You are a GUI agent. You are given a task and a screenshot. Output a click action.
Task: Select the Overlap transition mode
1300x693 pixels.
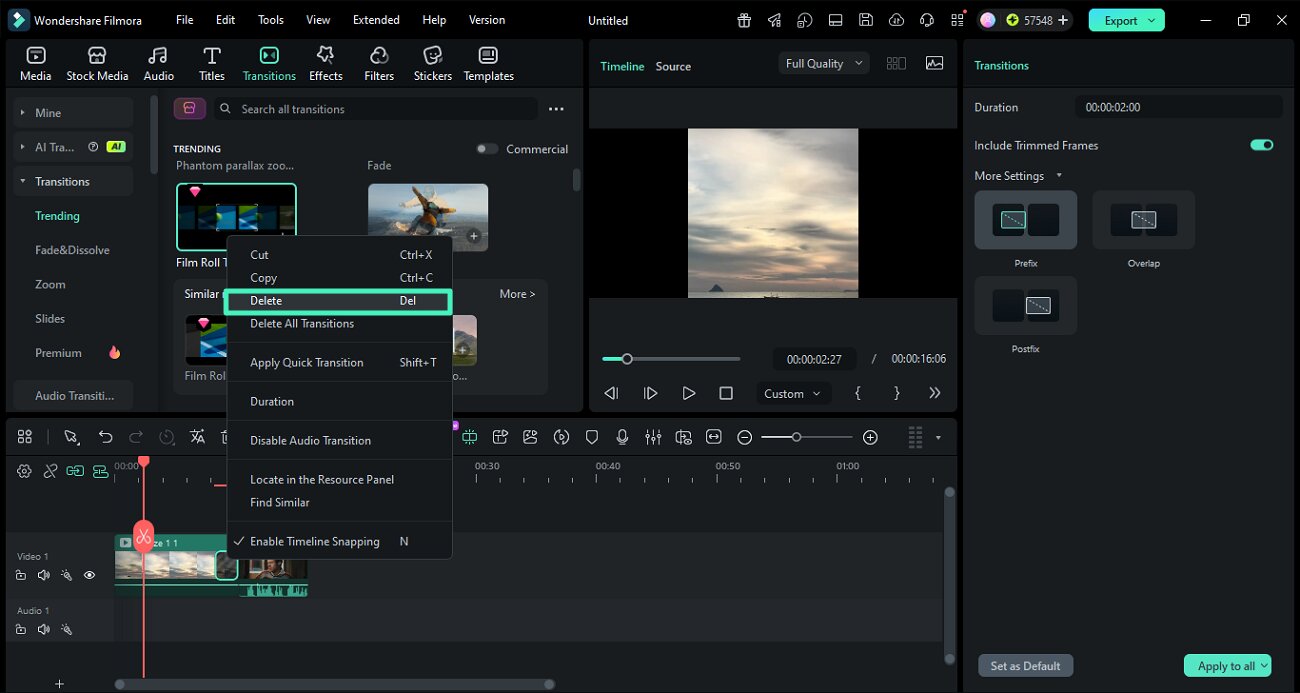click(1143, 221)
